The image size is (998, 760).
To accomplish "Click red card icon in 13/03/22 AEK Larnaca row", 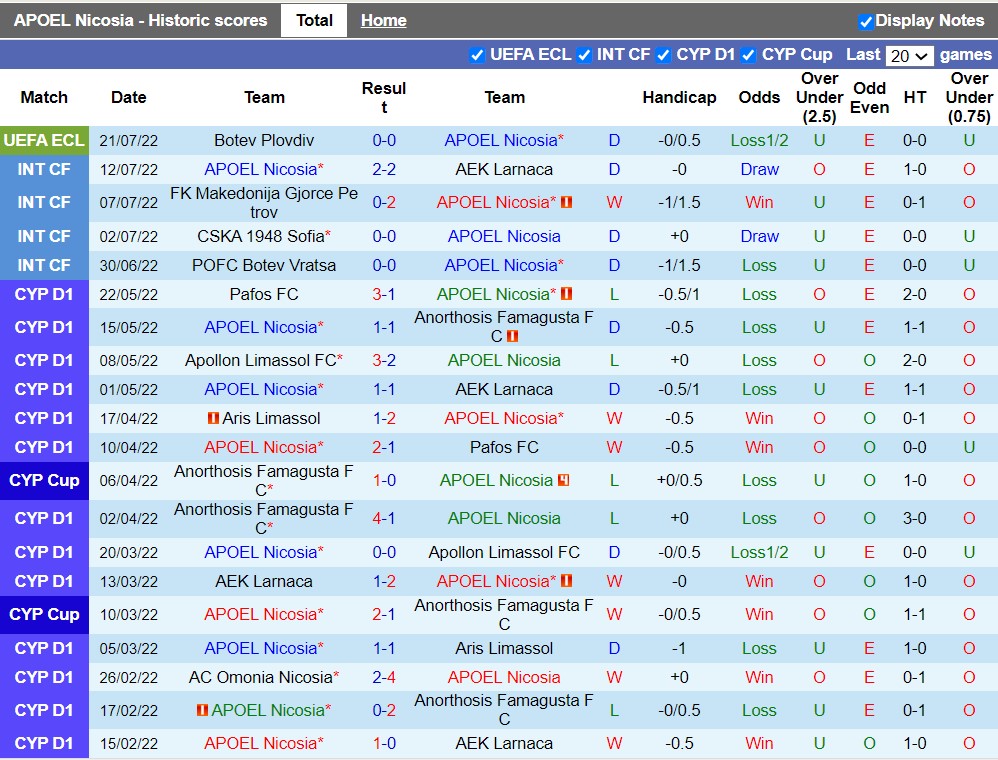I will point(567,581).
